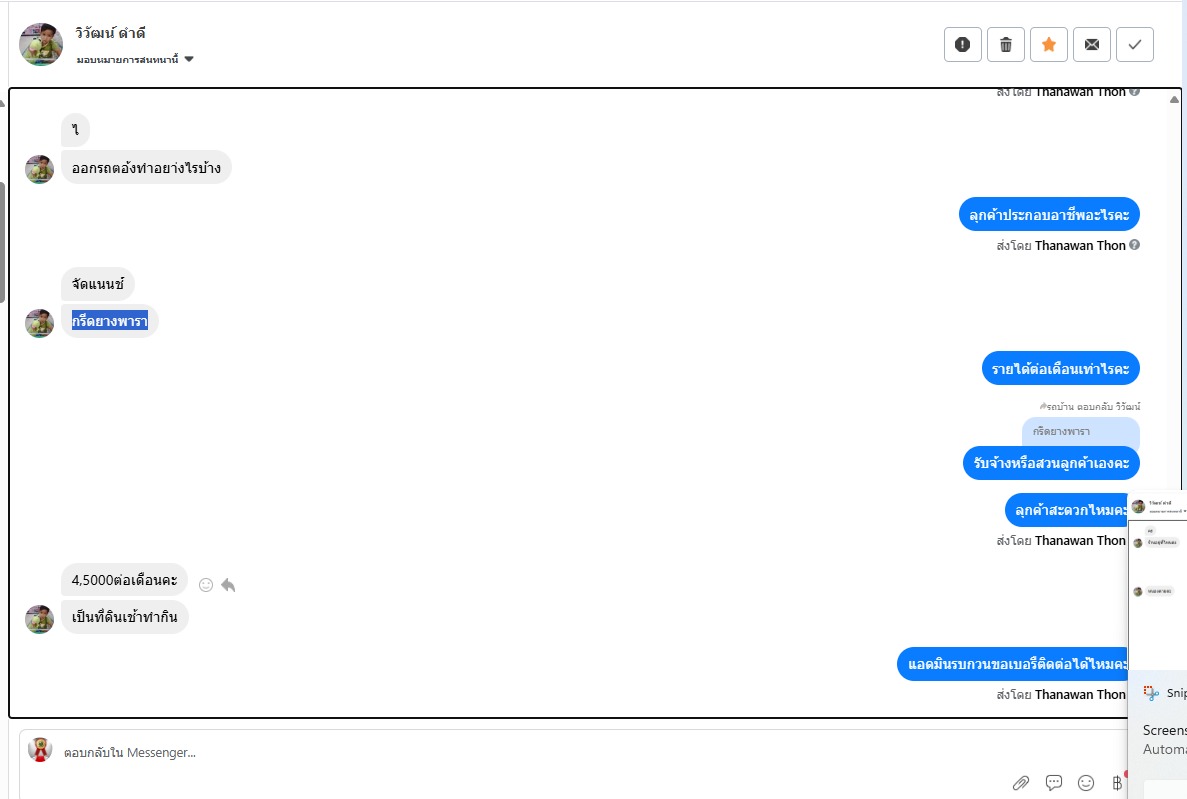Toggle the orange follow-up star
This screenshot has width=1187, height=799.
pyautogui.click(x=1048, y=44)
